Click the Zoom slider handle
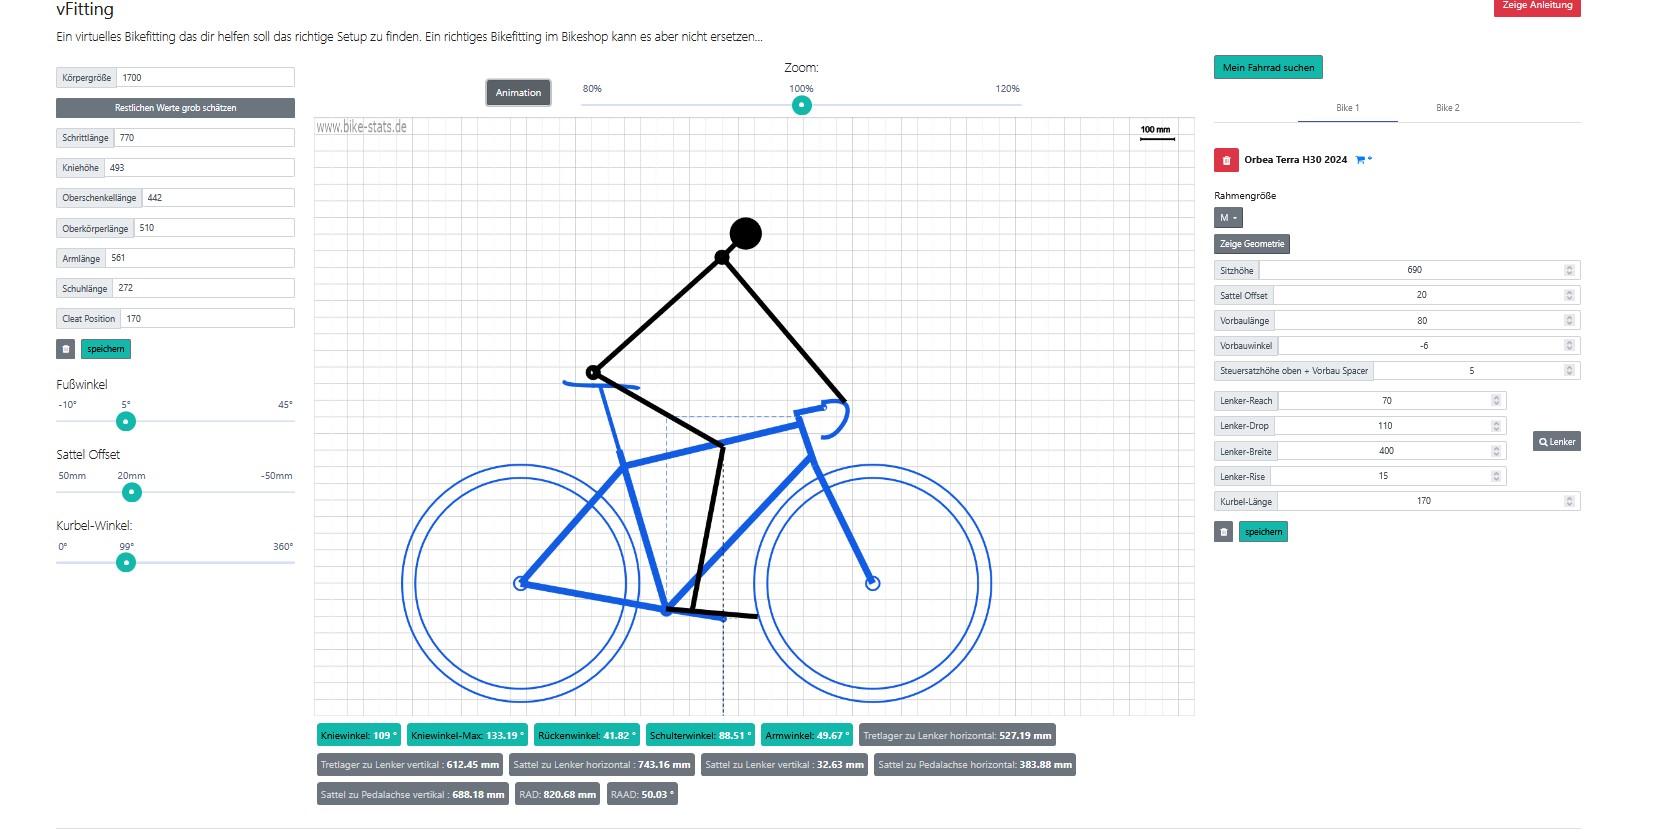 pyautogui.click(x=801, y=106)
